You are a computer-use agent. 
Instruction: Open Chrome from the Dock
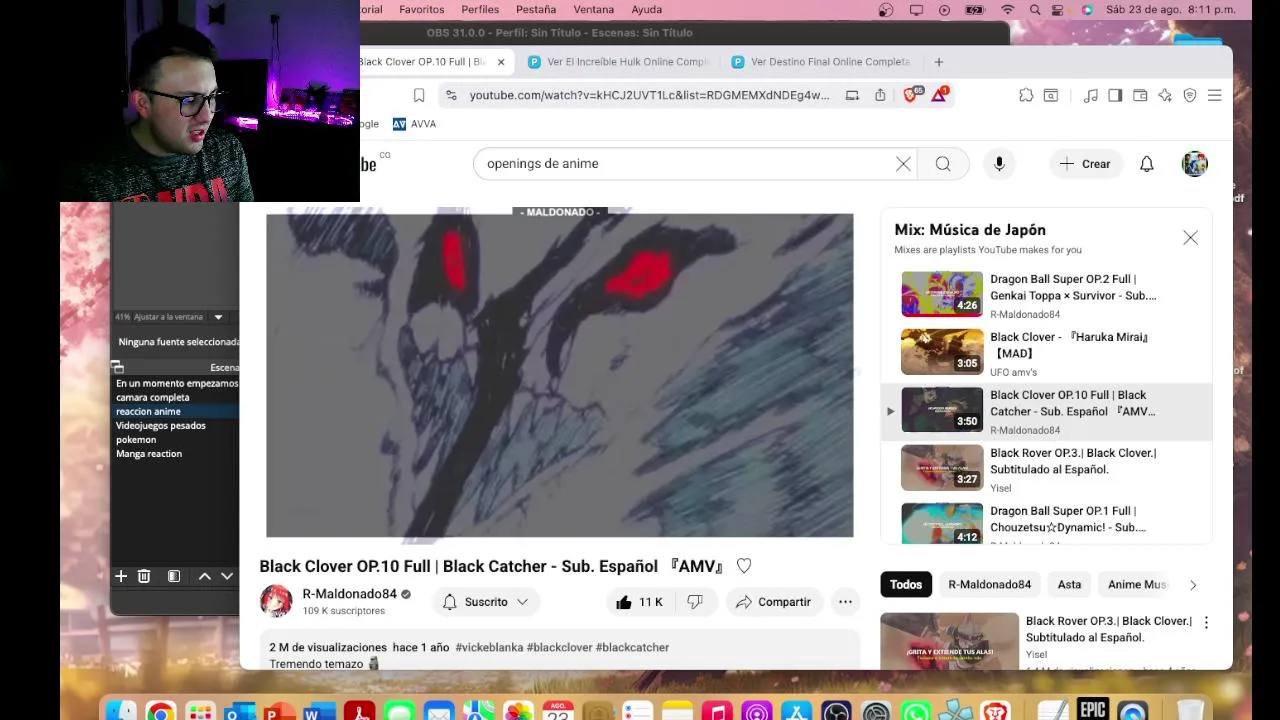pyautogui.click(x=160, y=711)
